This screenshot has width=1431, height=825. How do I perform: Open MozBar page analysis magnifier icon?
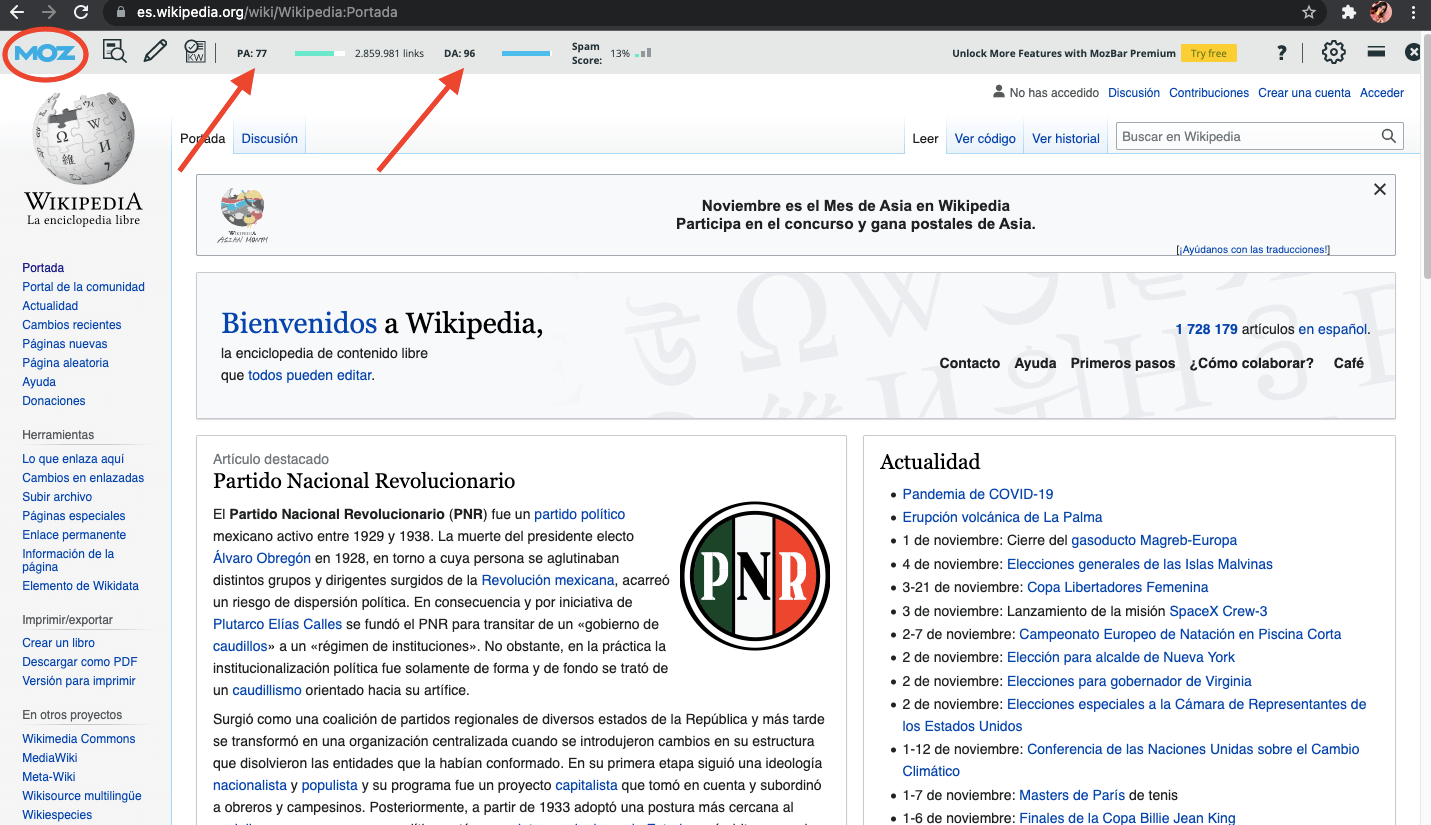pos(115,53)
